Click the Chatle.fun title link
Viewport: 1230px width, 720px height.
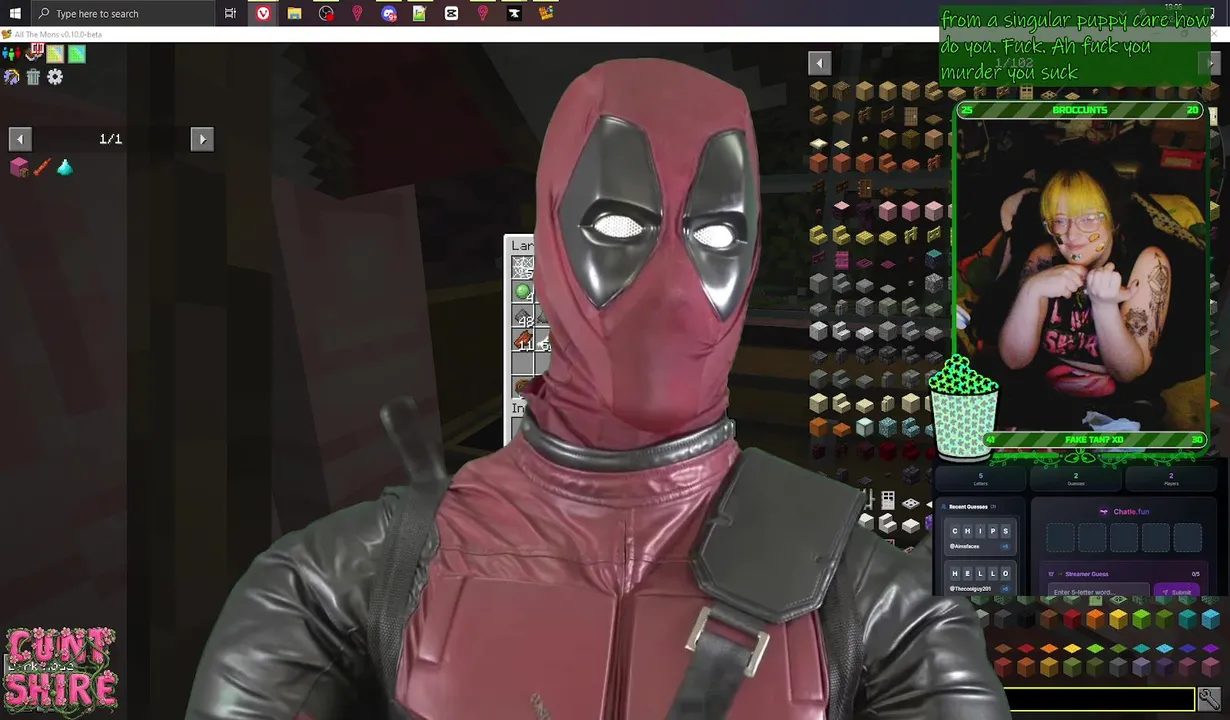coord(1131,512)
